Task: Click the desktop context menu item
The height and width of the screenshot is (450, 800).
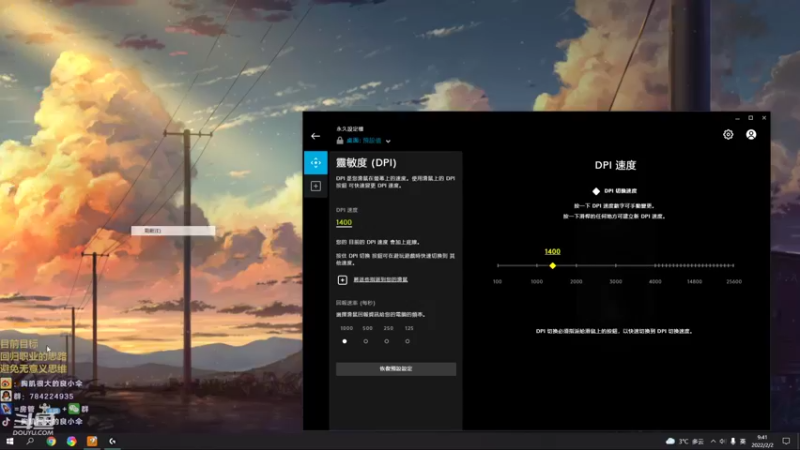Action: point(173,231)
